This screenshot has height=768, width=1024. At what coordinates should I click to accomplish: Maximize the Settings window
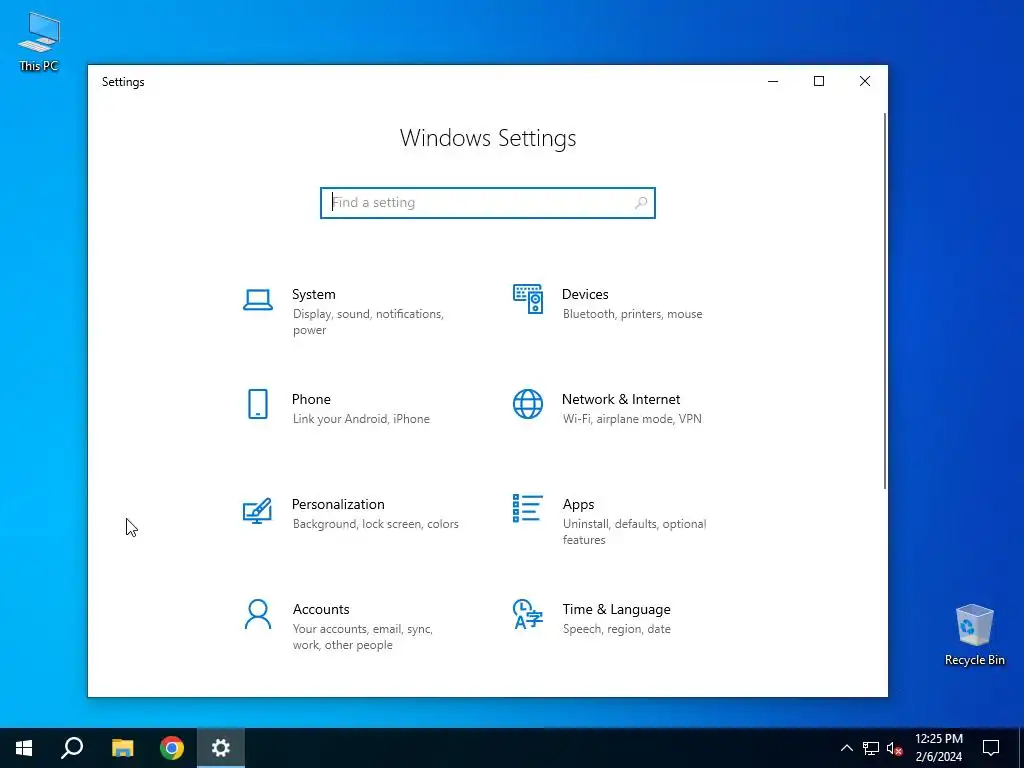coord(819,82)
